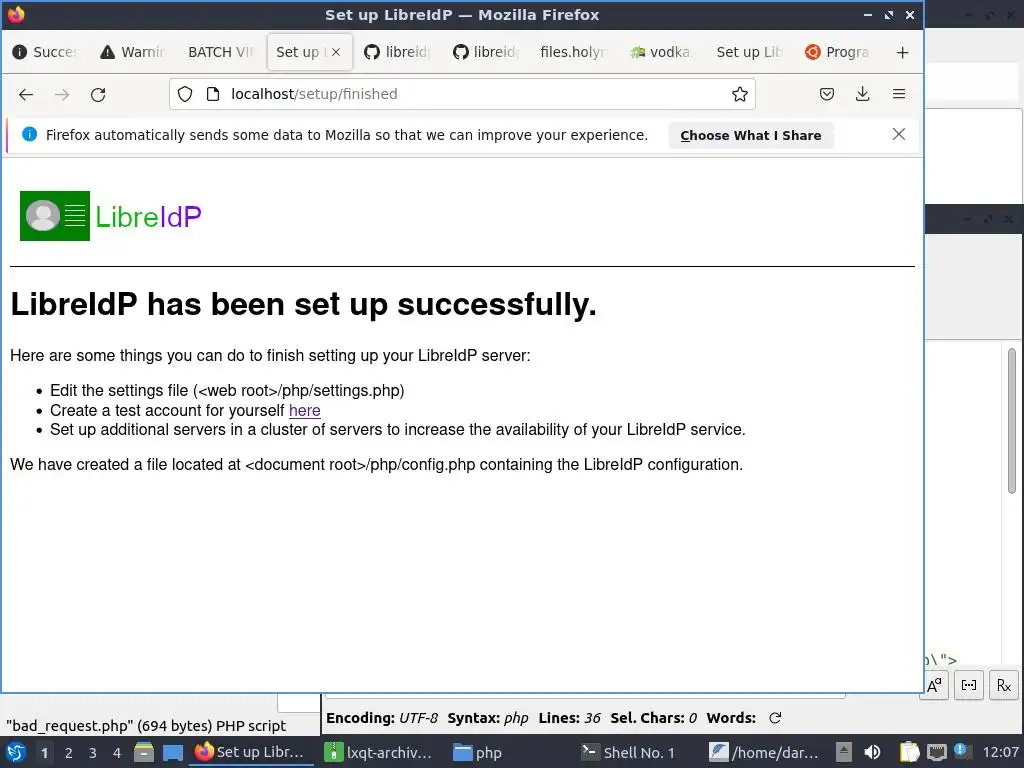Dismiss the Firefox data notification bar

(899, 135)
